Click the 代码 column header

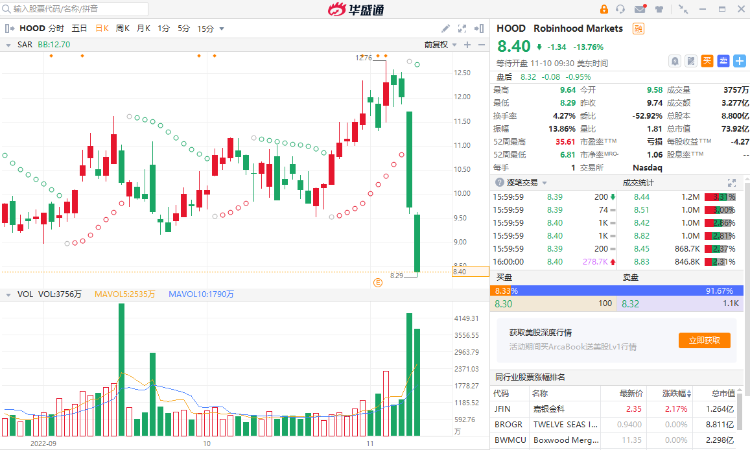click(x=501, y=394)
